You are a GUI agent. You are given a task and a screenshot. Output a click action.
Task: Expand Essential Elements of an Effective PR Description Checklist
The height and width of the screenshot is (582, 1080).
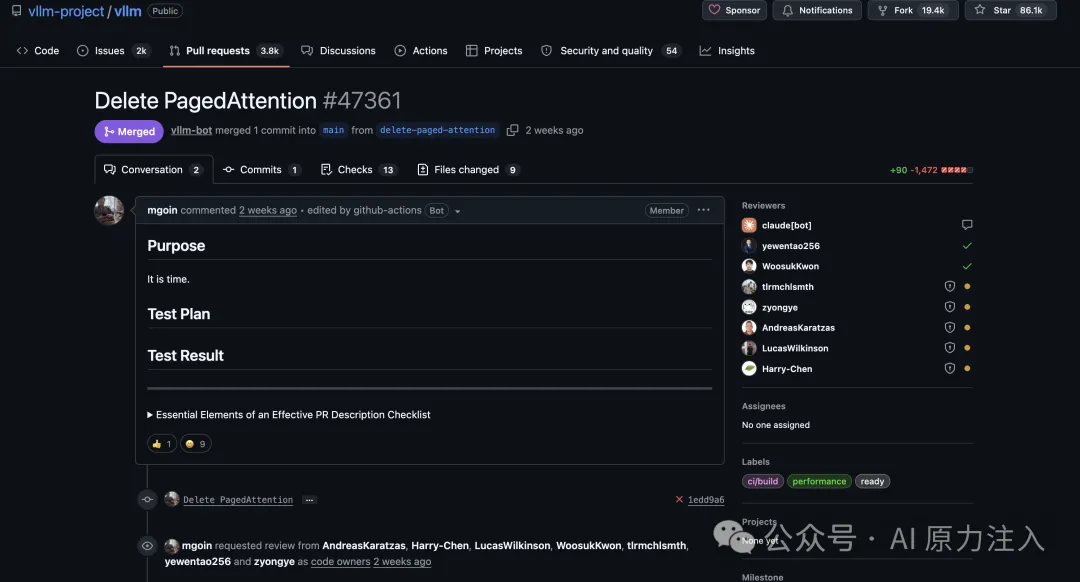289,415
